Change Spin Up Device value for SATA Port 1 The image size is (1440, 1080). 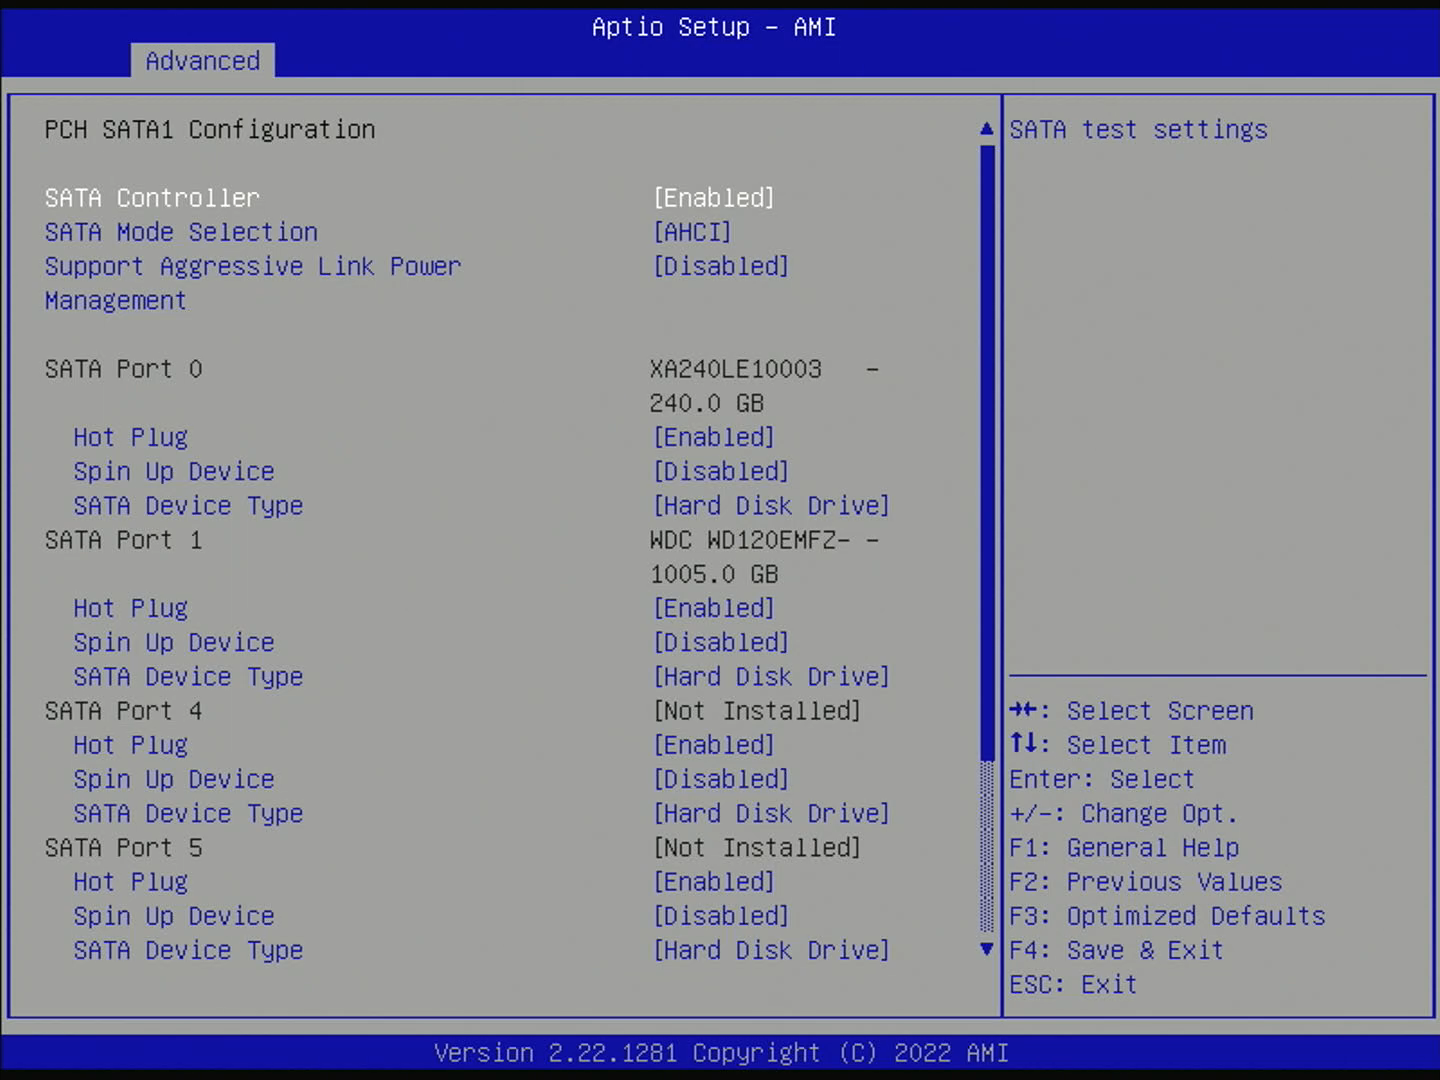(720, 642)
